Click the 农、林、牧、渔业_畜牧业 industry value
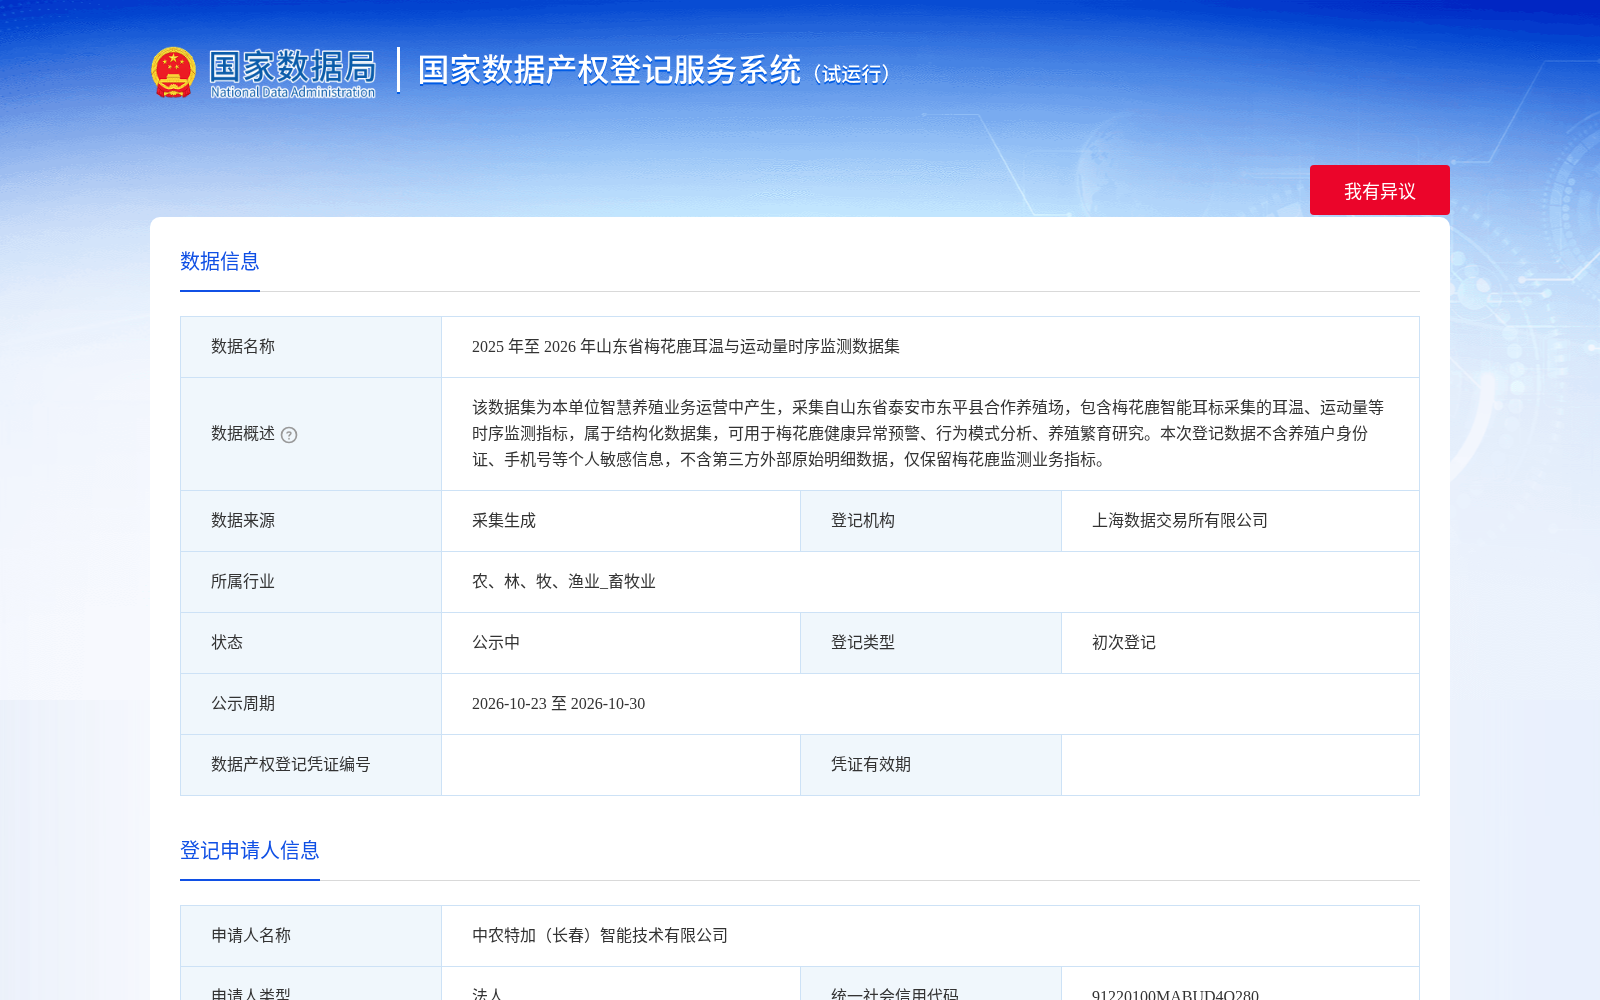 564,581
